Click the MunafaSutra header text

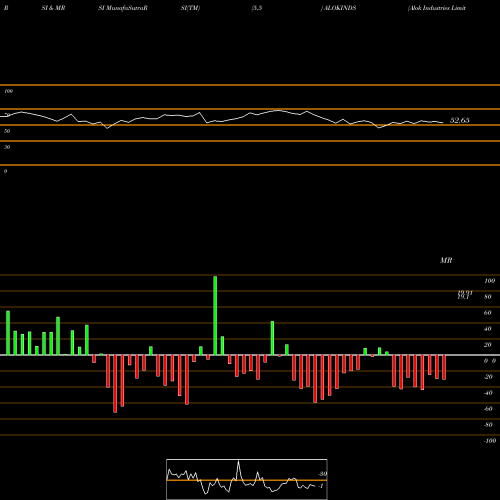(x=123, y=8)
